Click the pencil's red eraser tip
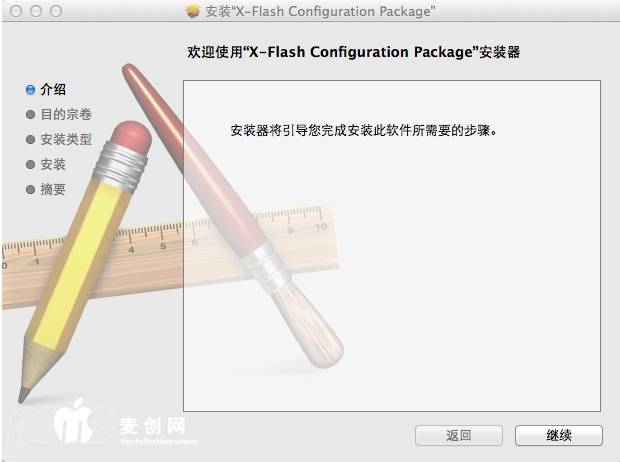 pyautogui.click(x=132, y=136)
